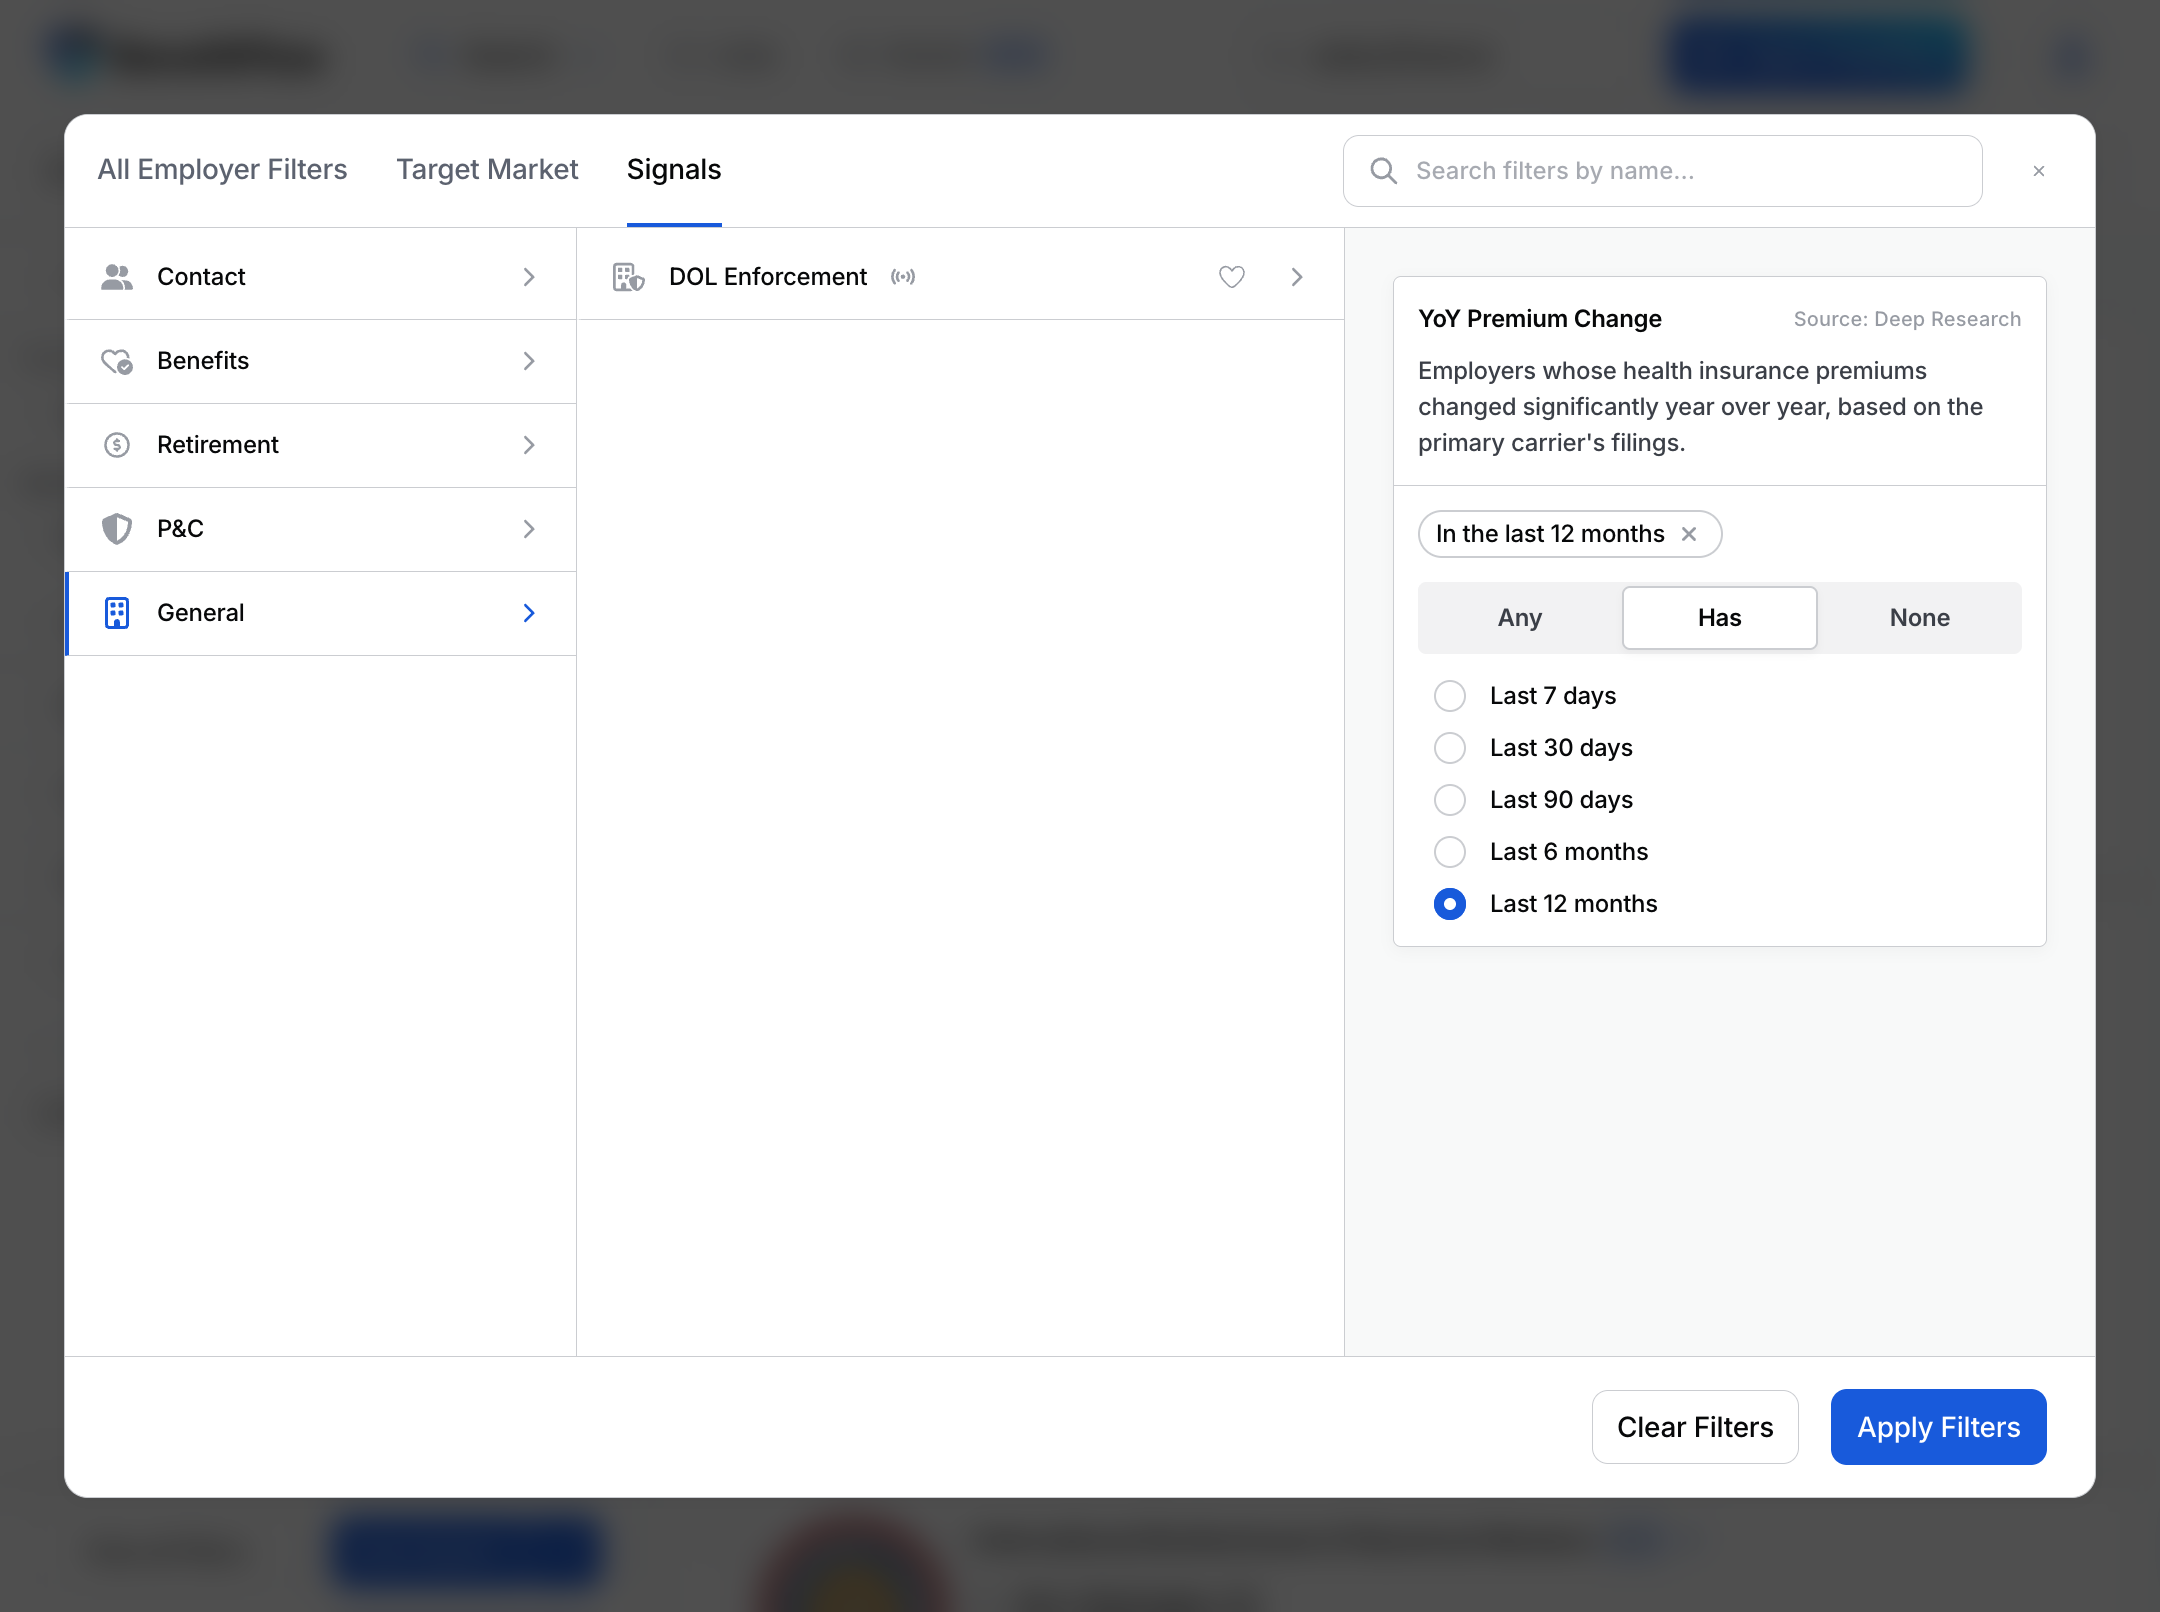Viewport: 2160px width, 1612px height.
Task: Click the Contact people icon
Action: [117, 277]
